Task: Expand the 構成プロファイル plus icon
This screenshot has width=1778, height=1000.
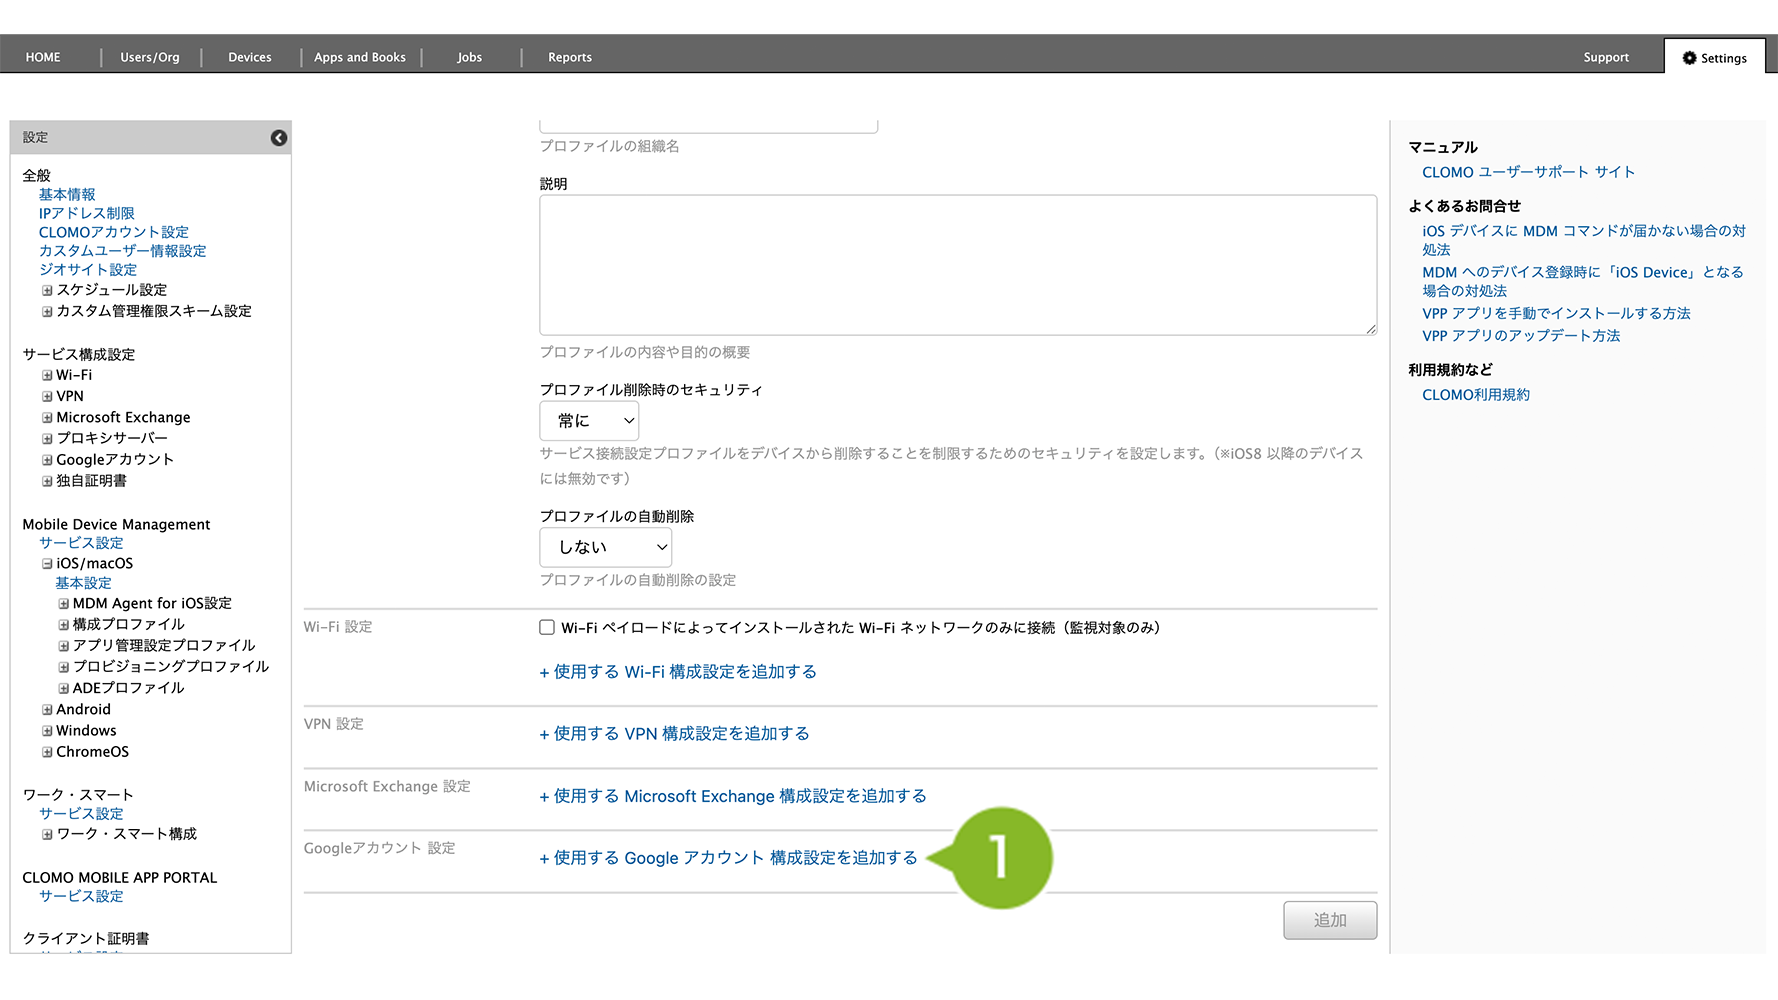Action: [x=64, y=625]
